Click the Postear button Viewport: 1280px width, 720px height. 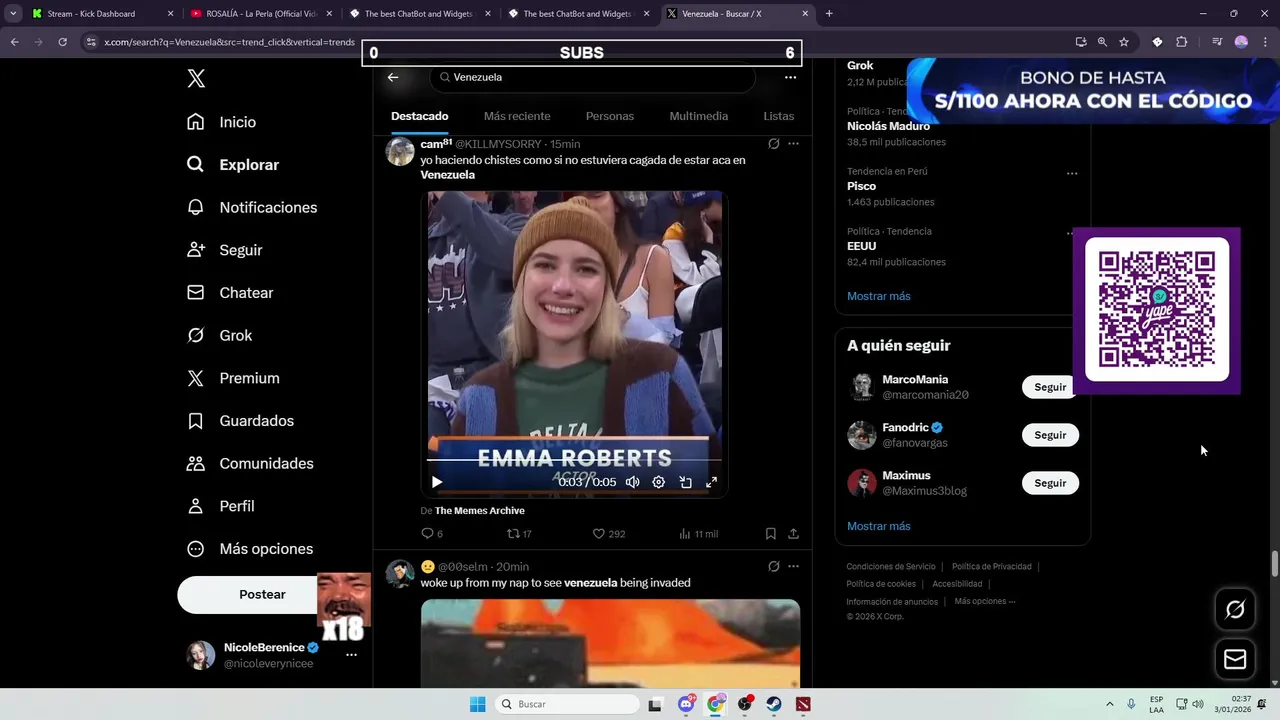click(x=262, y=594)
